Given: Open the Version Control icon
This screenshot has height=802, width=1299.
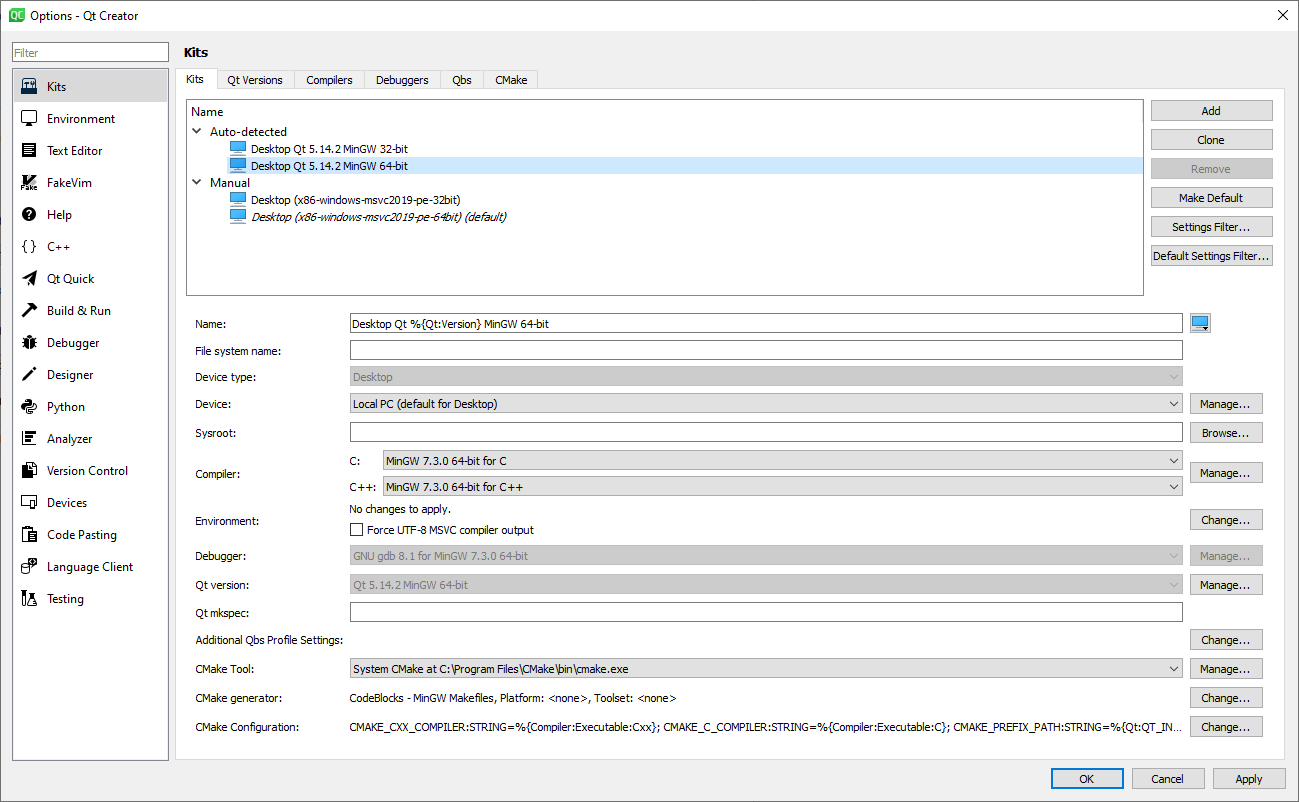Looking at the screenshot, I should [x=29, y=471].
